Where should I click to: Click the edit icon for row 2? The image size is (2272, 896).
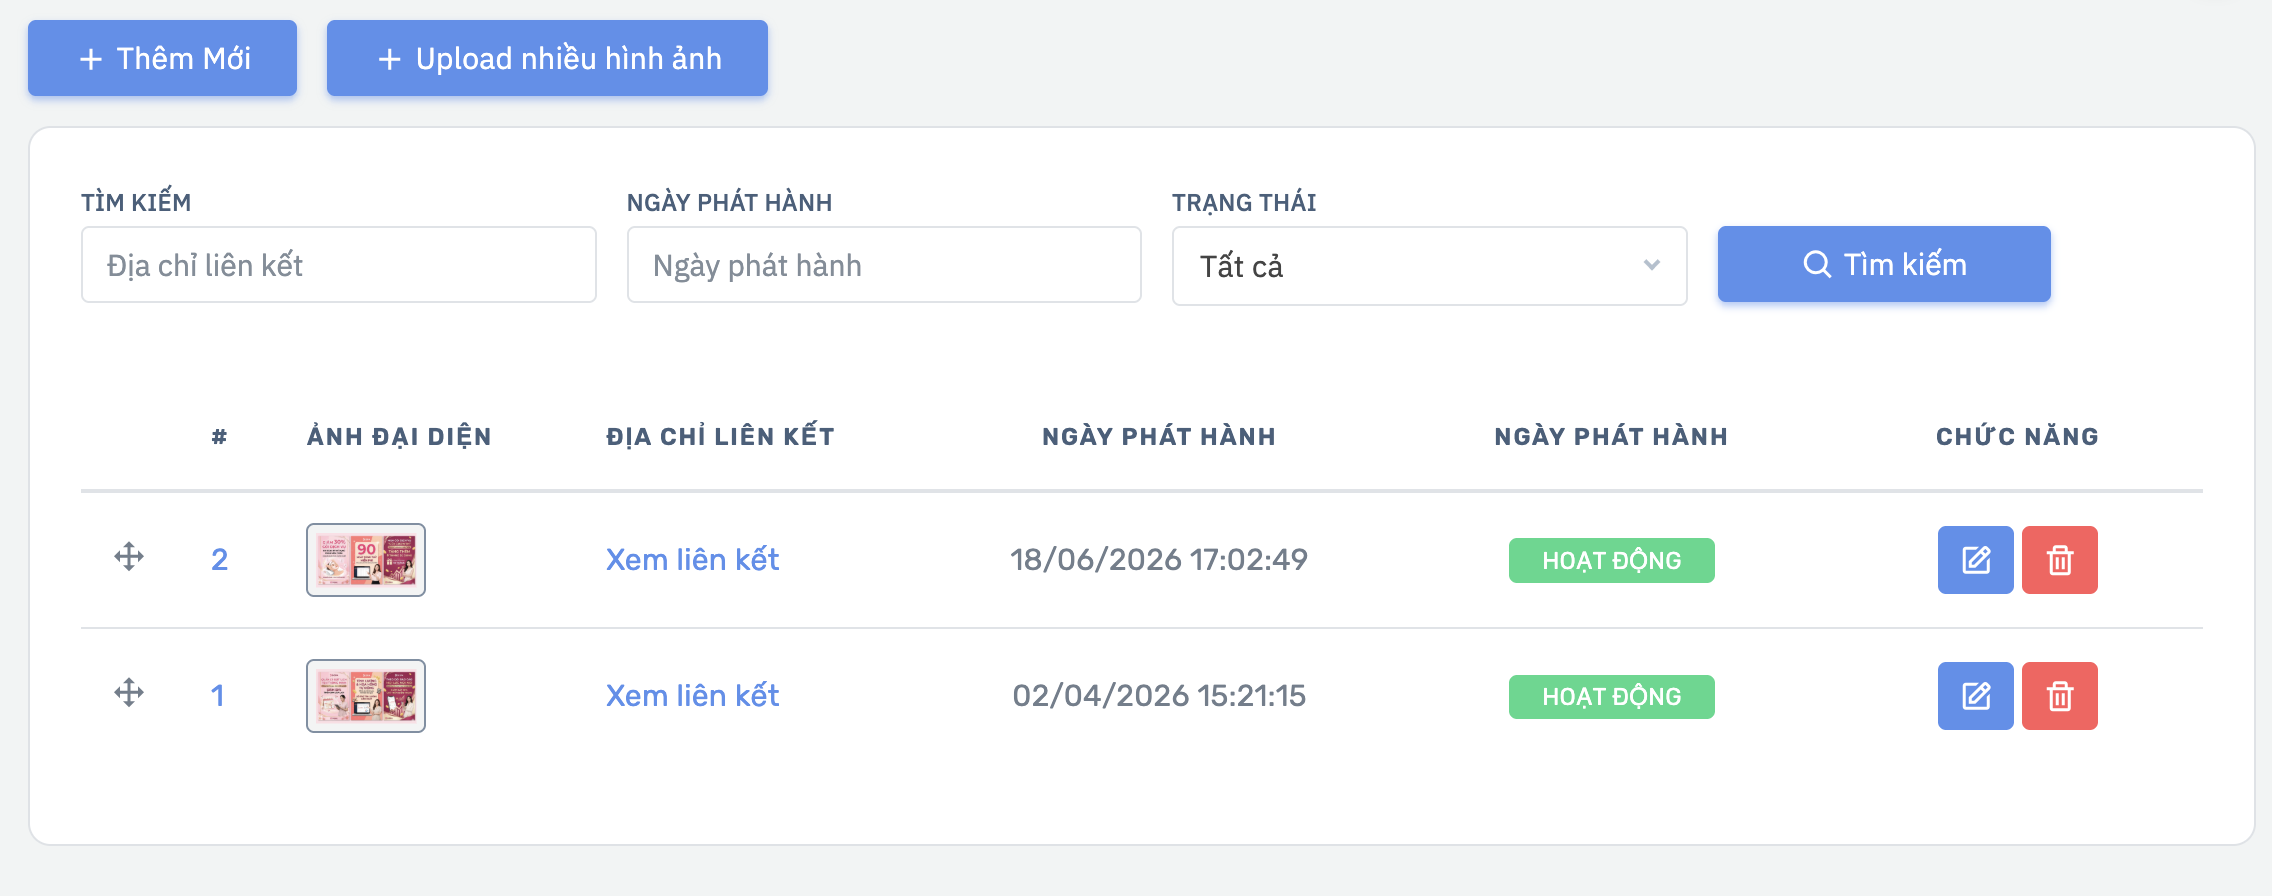click(1975, 560)
